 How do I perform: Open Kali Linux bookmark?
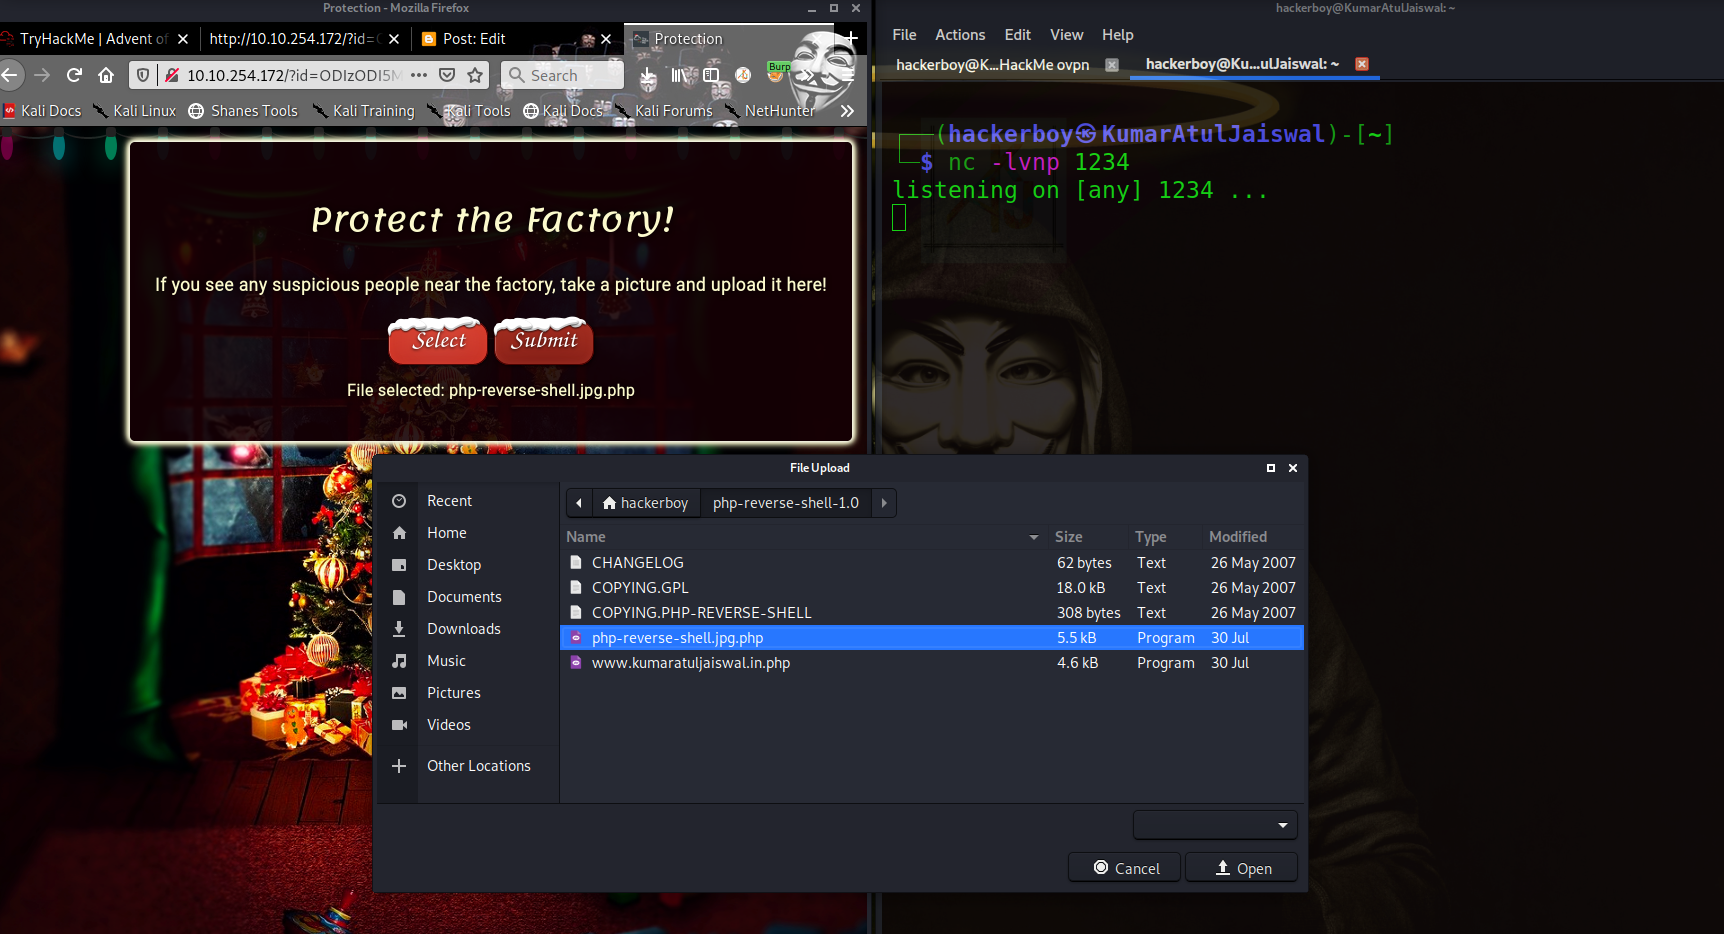pyautogui.click(x=135, y=111)
